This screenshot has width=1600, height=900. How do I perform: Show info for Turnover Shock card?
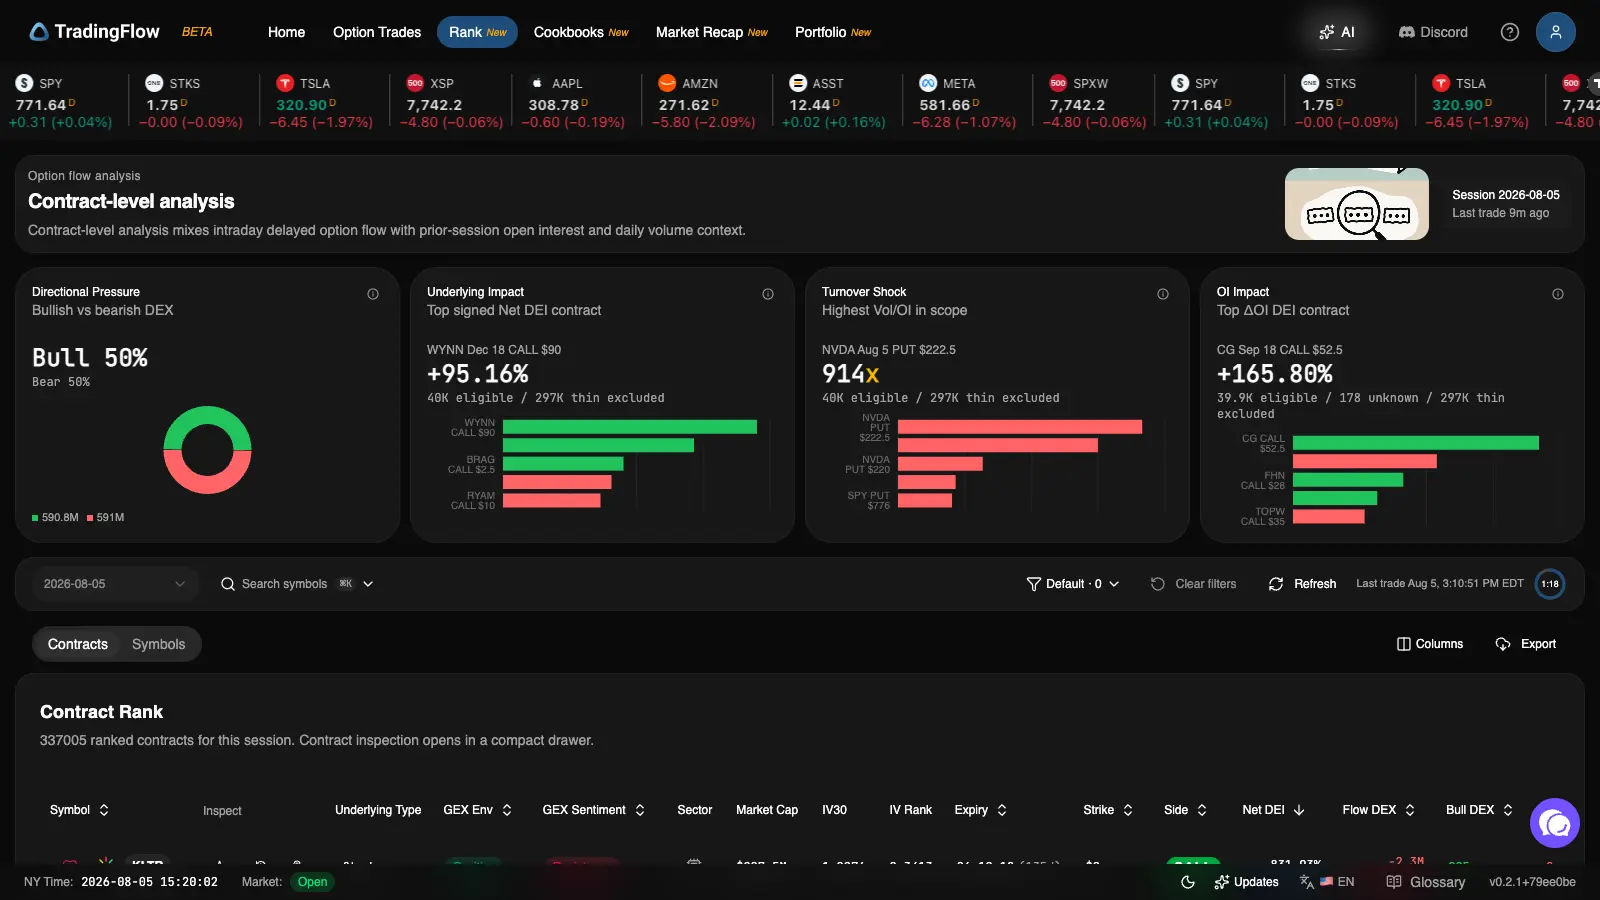coord(1163,294)
